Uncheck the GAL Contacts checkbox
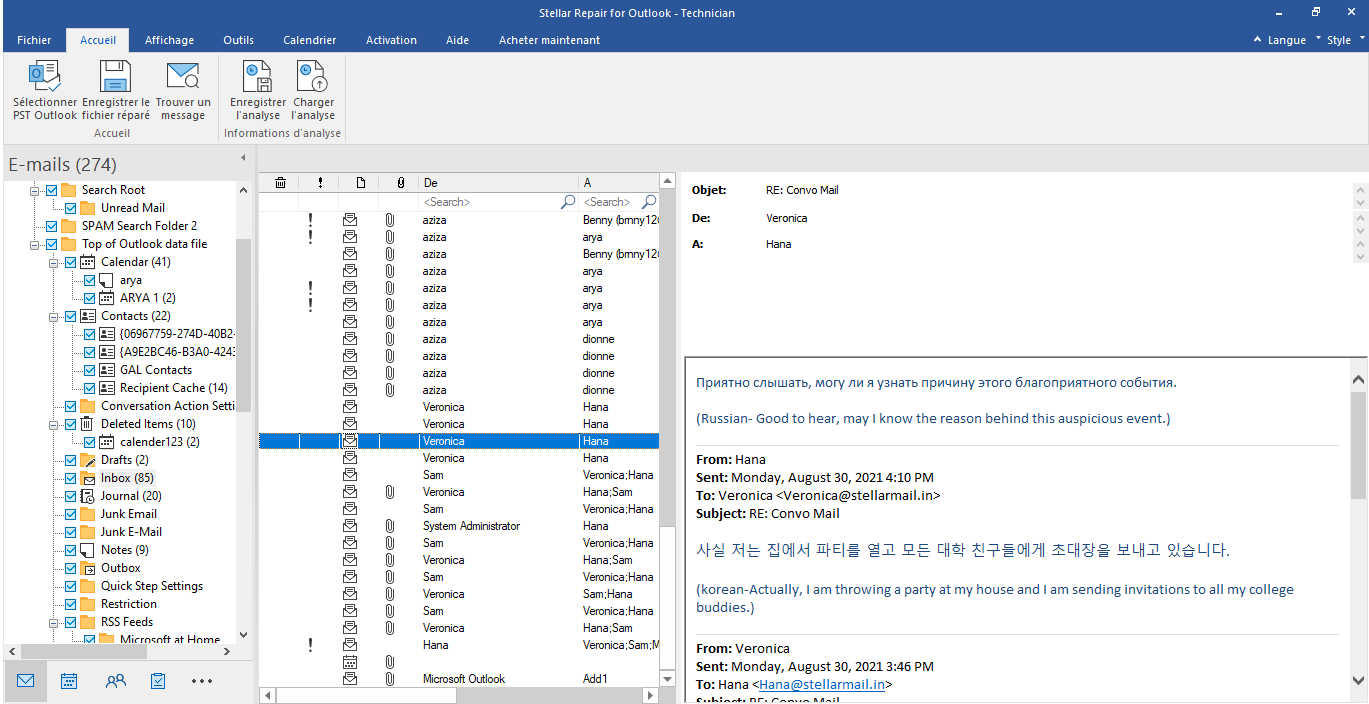Viewport: 1369px width, 704px height. pyautogui.click(x=90, y=370)
